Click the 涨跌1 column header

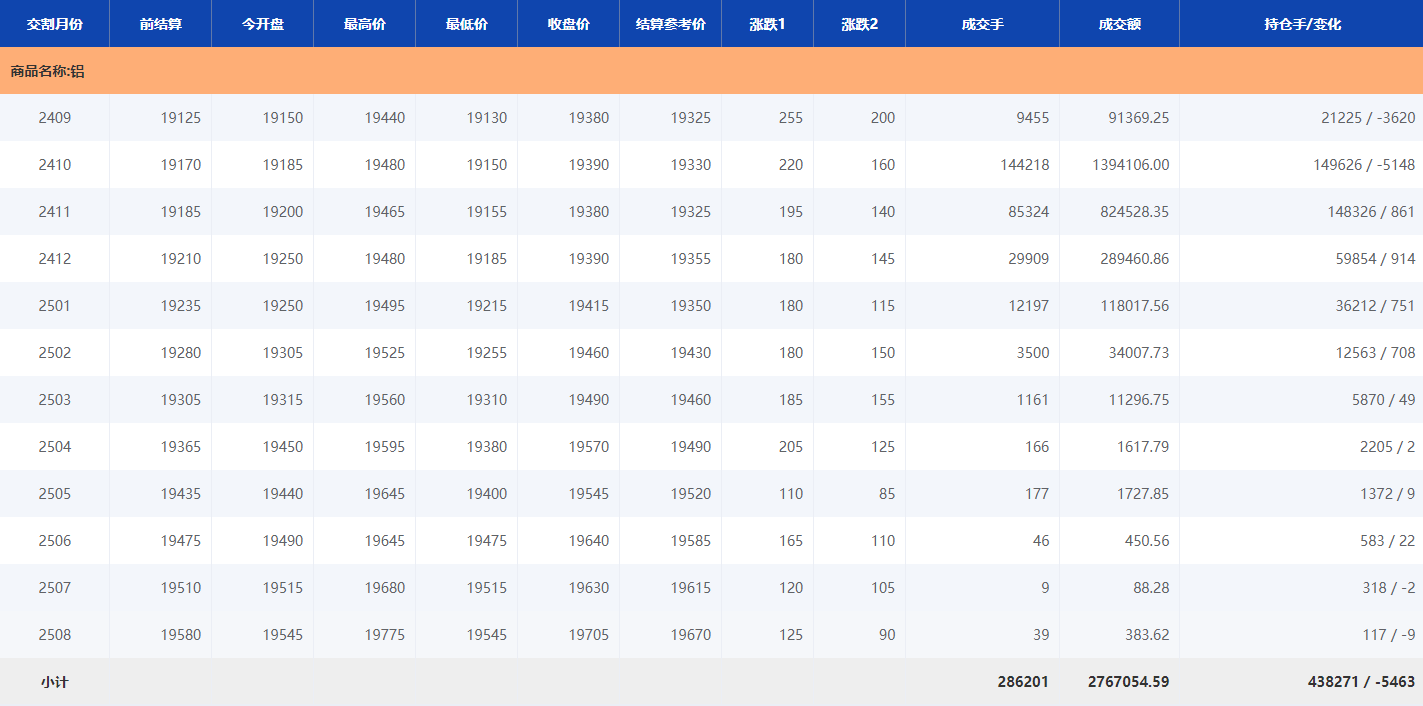click(x=767, y=24)
